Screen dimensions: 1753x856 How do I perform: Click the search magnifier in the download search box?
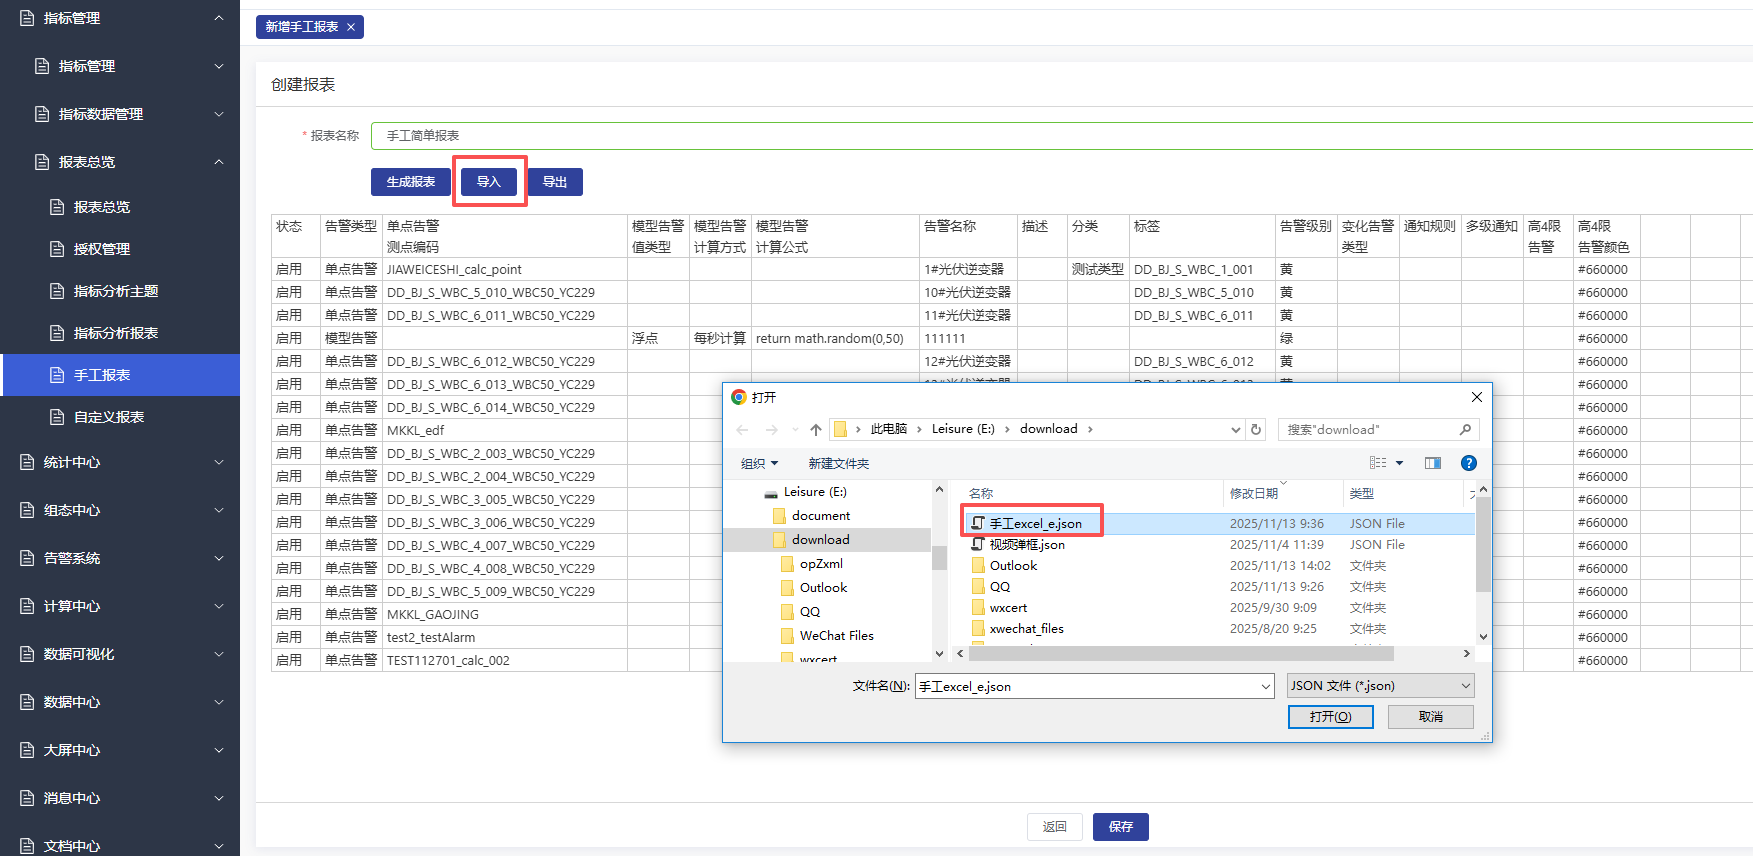(x=1465, y=429)
